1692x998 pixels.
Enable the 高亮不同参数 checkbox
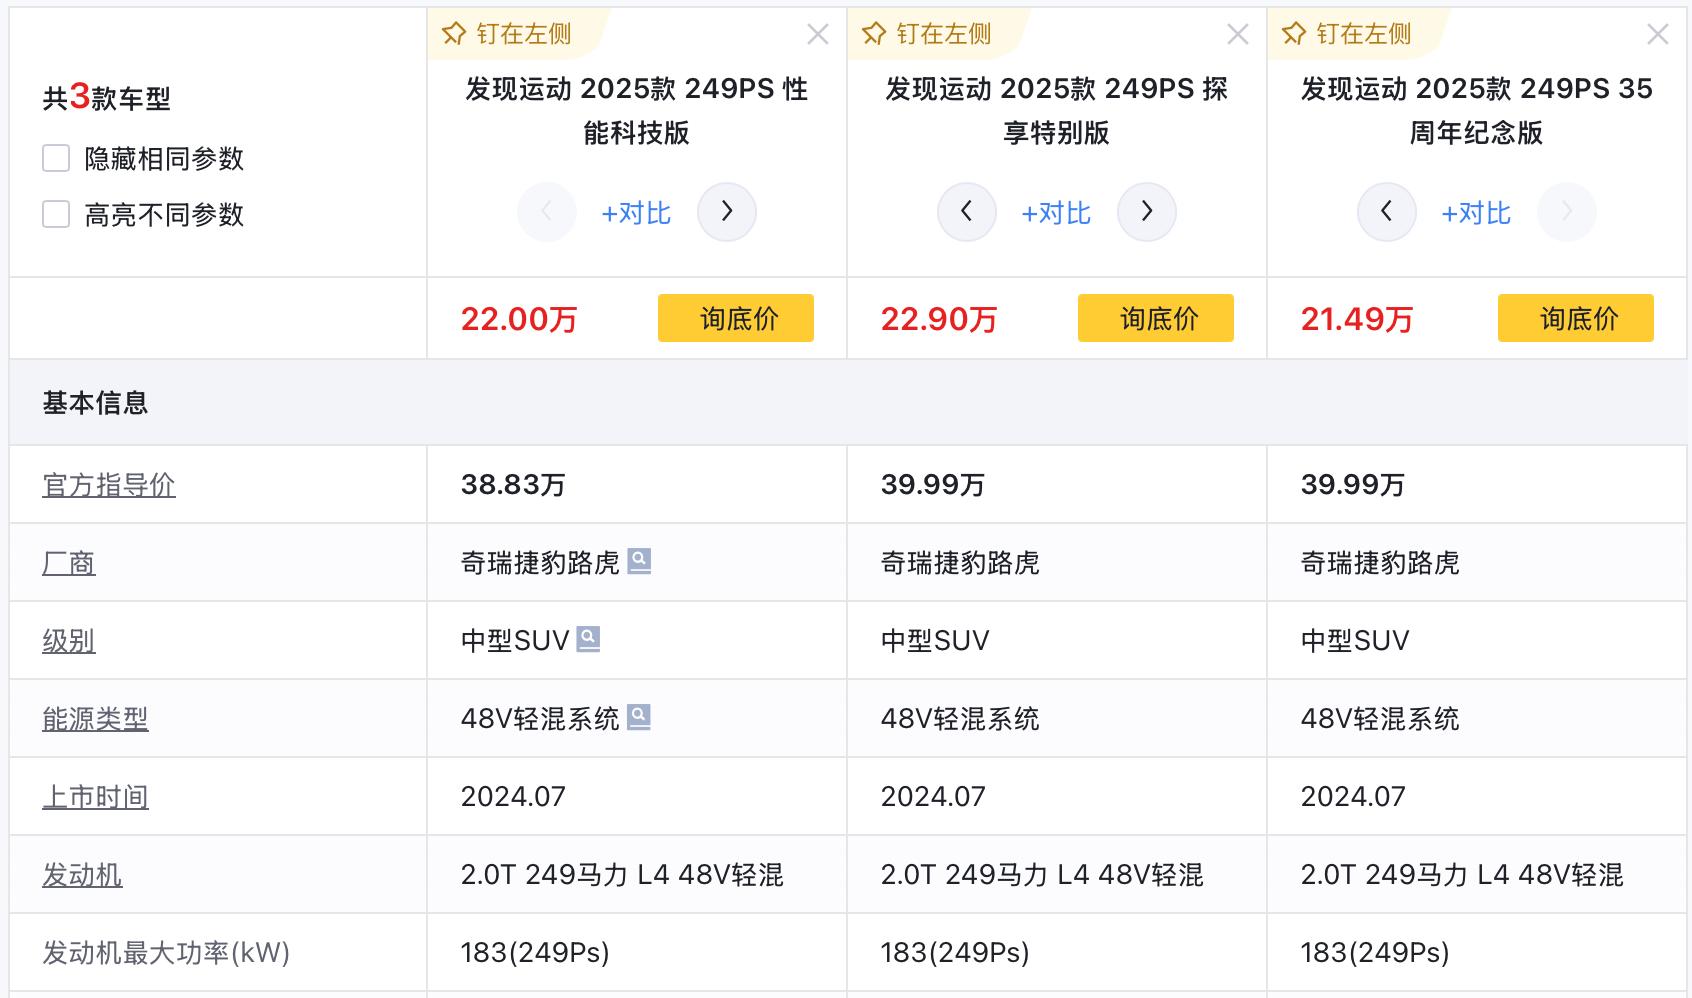[56, 214]
